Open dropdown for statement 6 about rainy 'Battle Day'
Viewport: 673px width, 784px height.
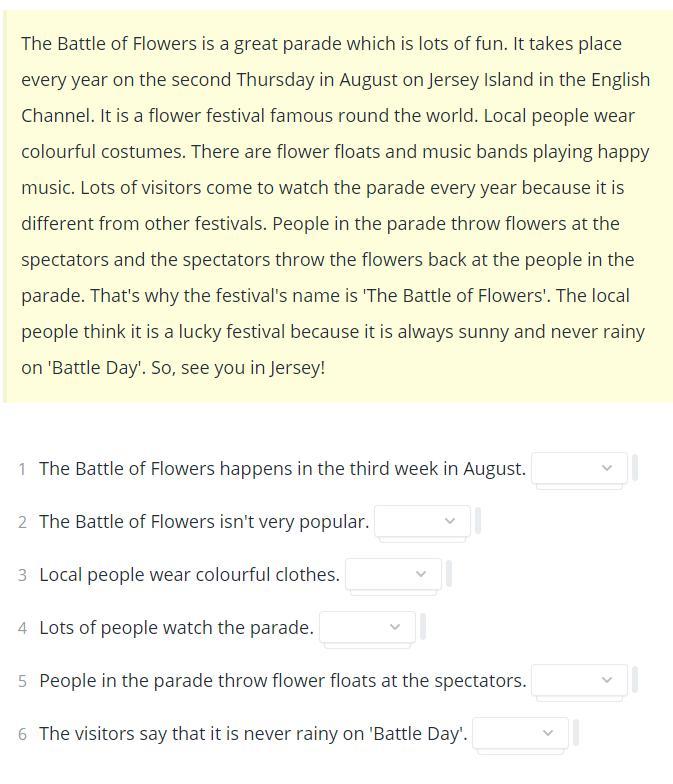[x=520, y=734]
